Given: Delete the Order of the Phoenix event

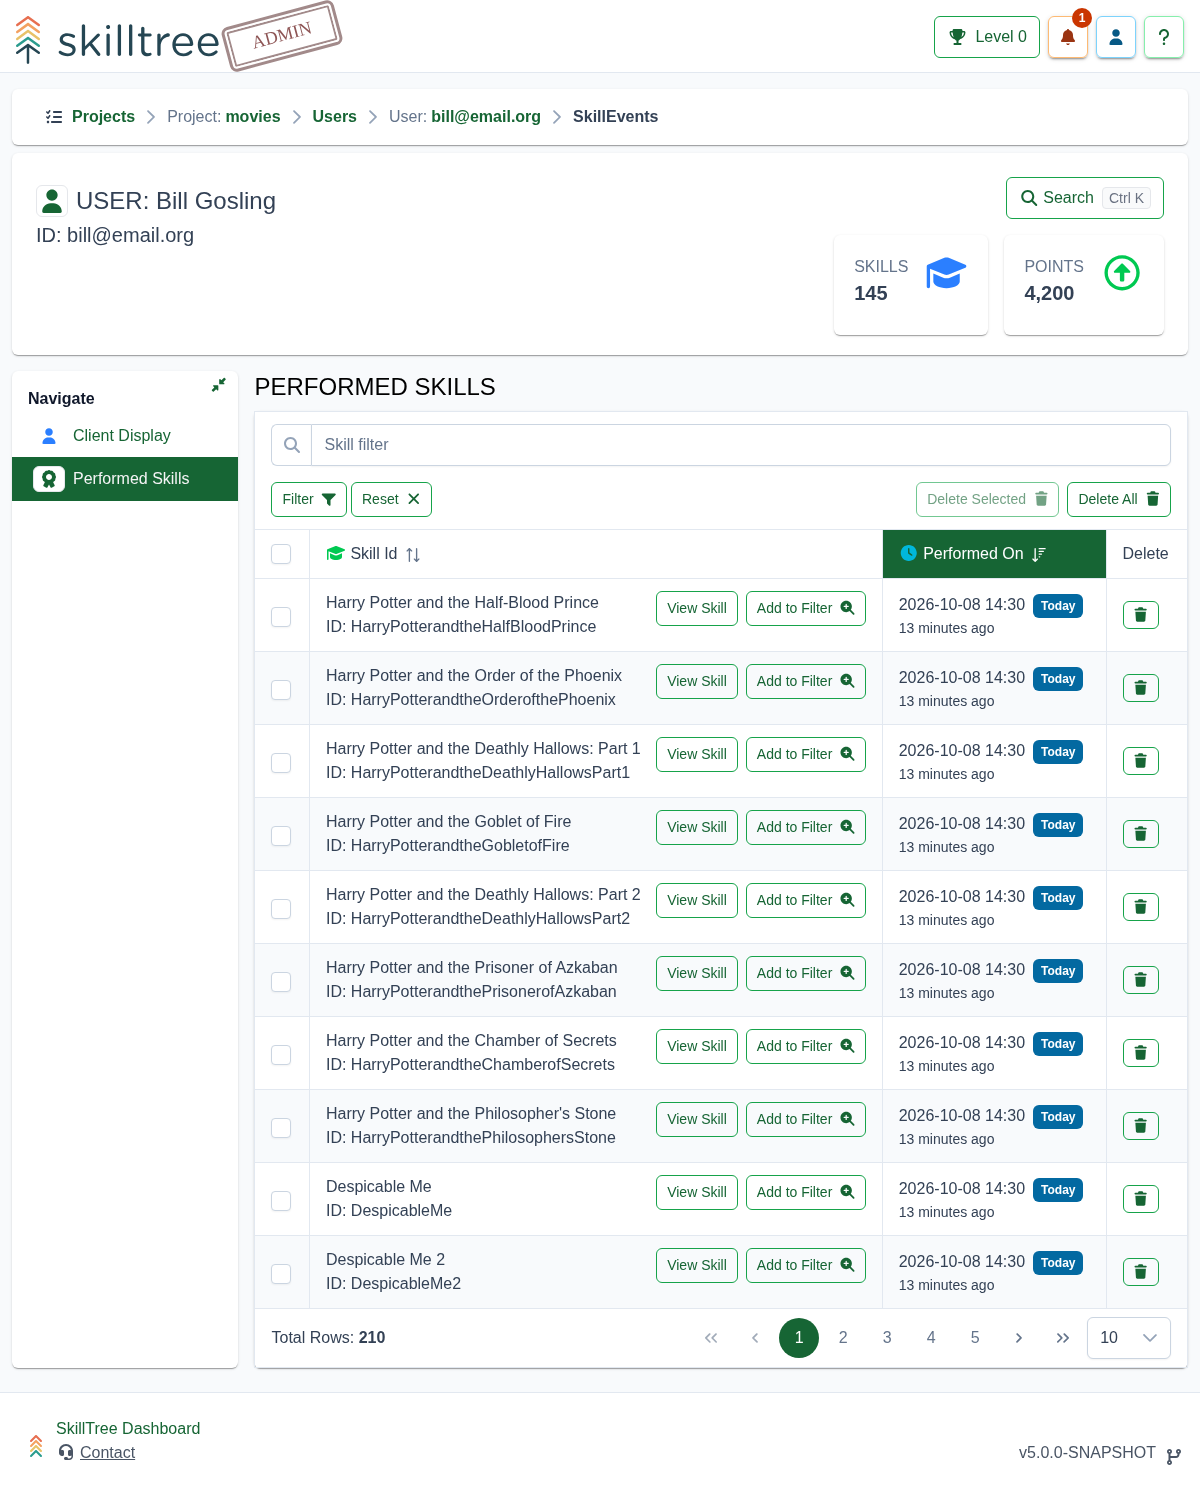Looking at the screenshot, I should pyautogui.click(x=1141, y=688).
